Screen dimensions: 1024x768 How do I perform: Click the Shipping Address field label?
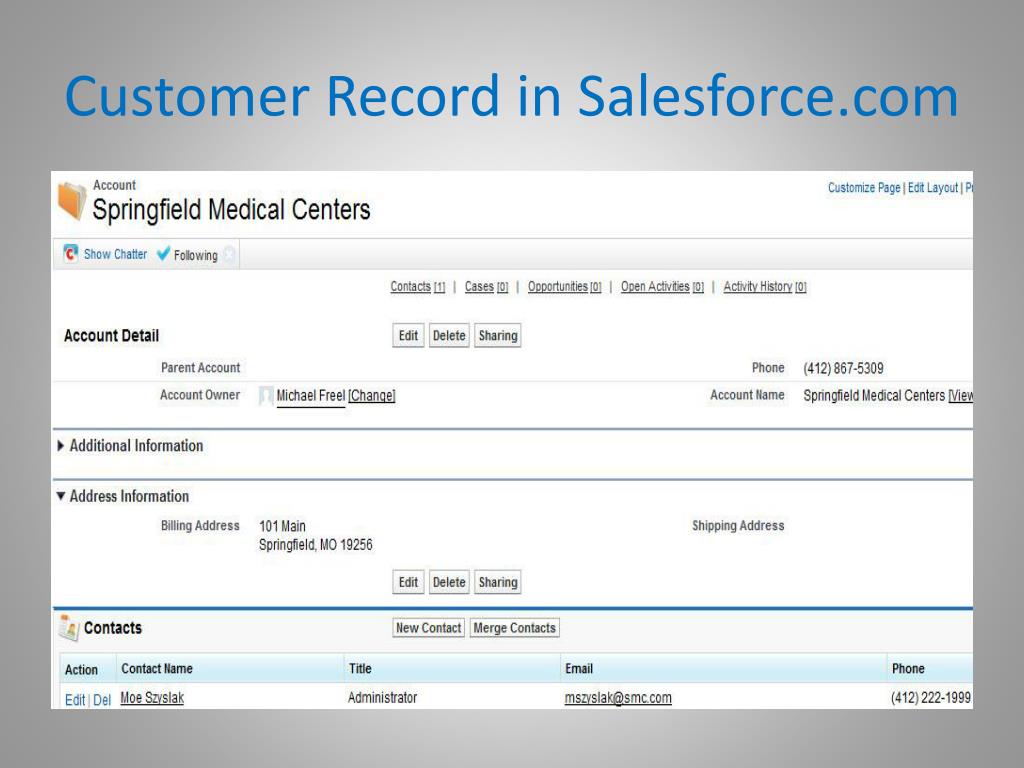(x=738, y=526)
